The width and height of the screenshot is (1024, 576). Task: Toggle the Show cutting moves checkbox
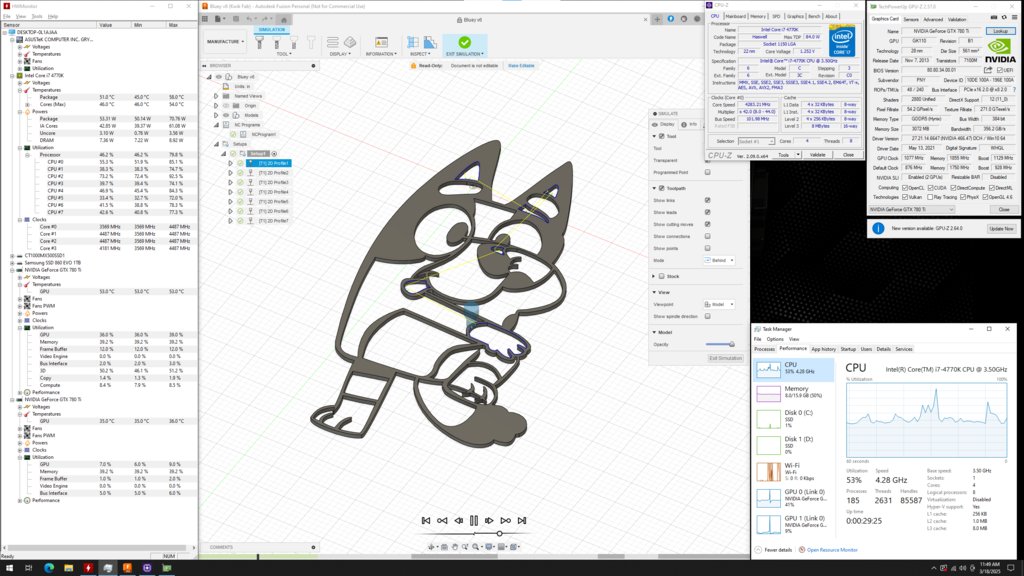tap(707, 224)
